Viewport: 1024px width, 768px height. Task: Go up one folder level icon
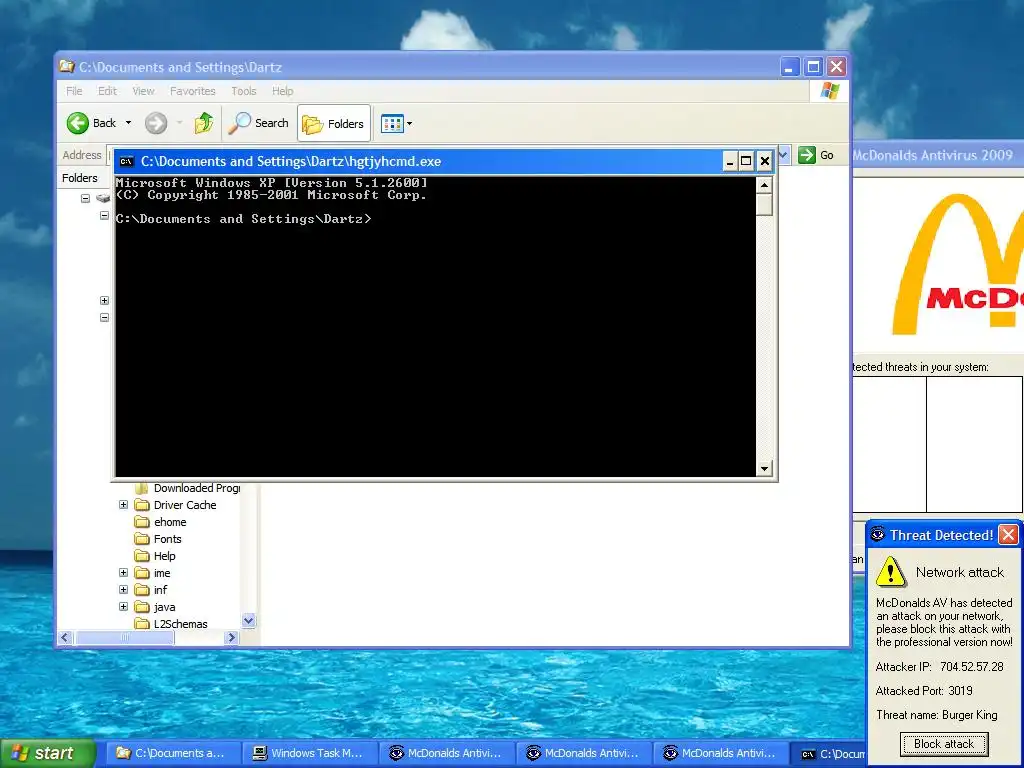tap(204, 123)
